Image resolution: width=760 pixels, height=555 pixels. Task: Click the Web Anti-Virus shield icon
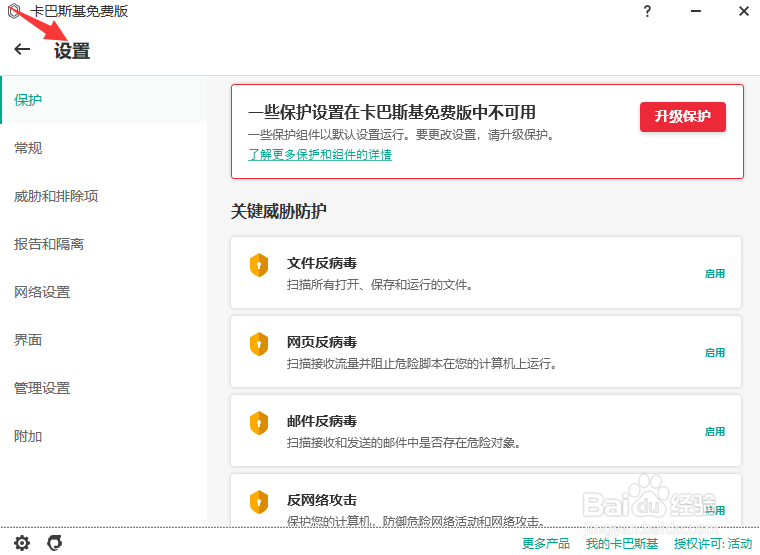point(259,344)
